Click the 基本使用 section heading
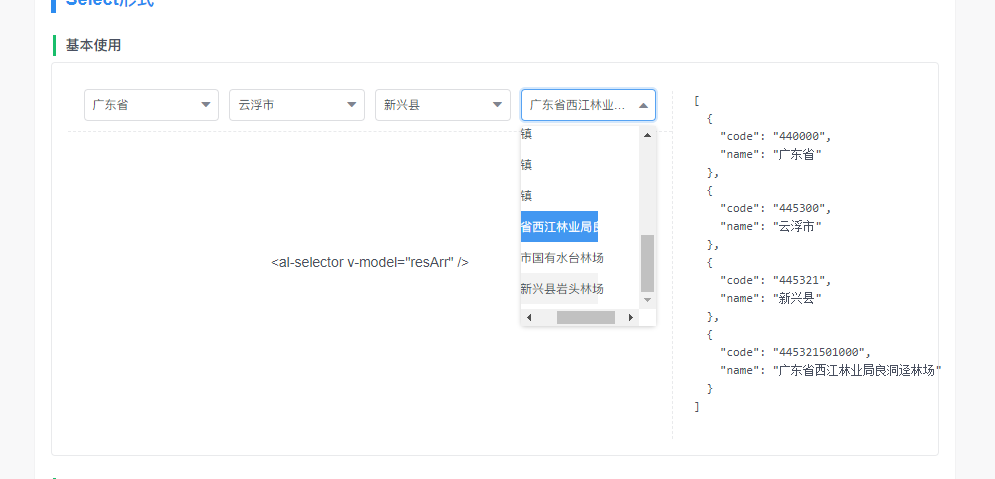This screenshot has height=479, width=995. coord(93,45)
